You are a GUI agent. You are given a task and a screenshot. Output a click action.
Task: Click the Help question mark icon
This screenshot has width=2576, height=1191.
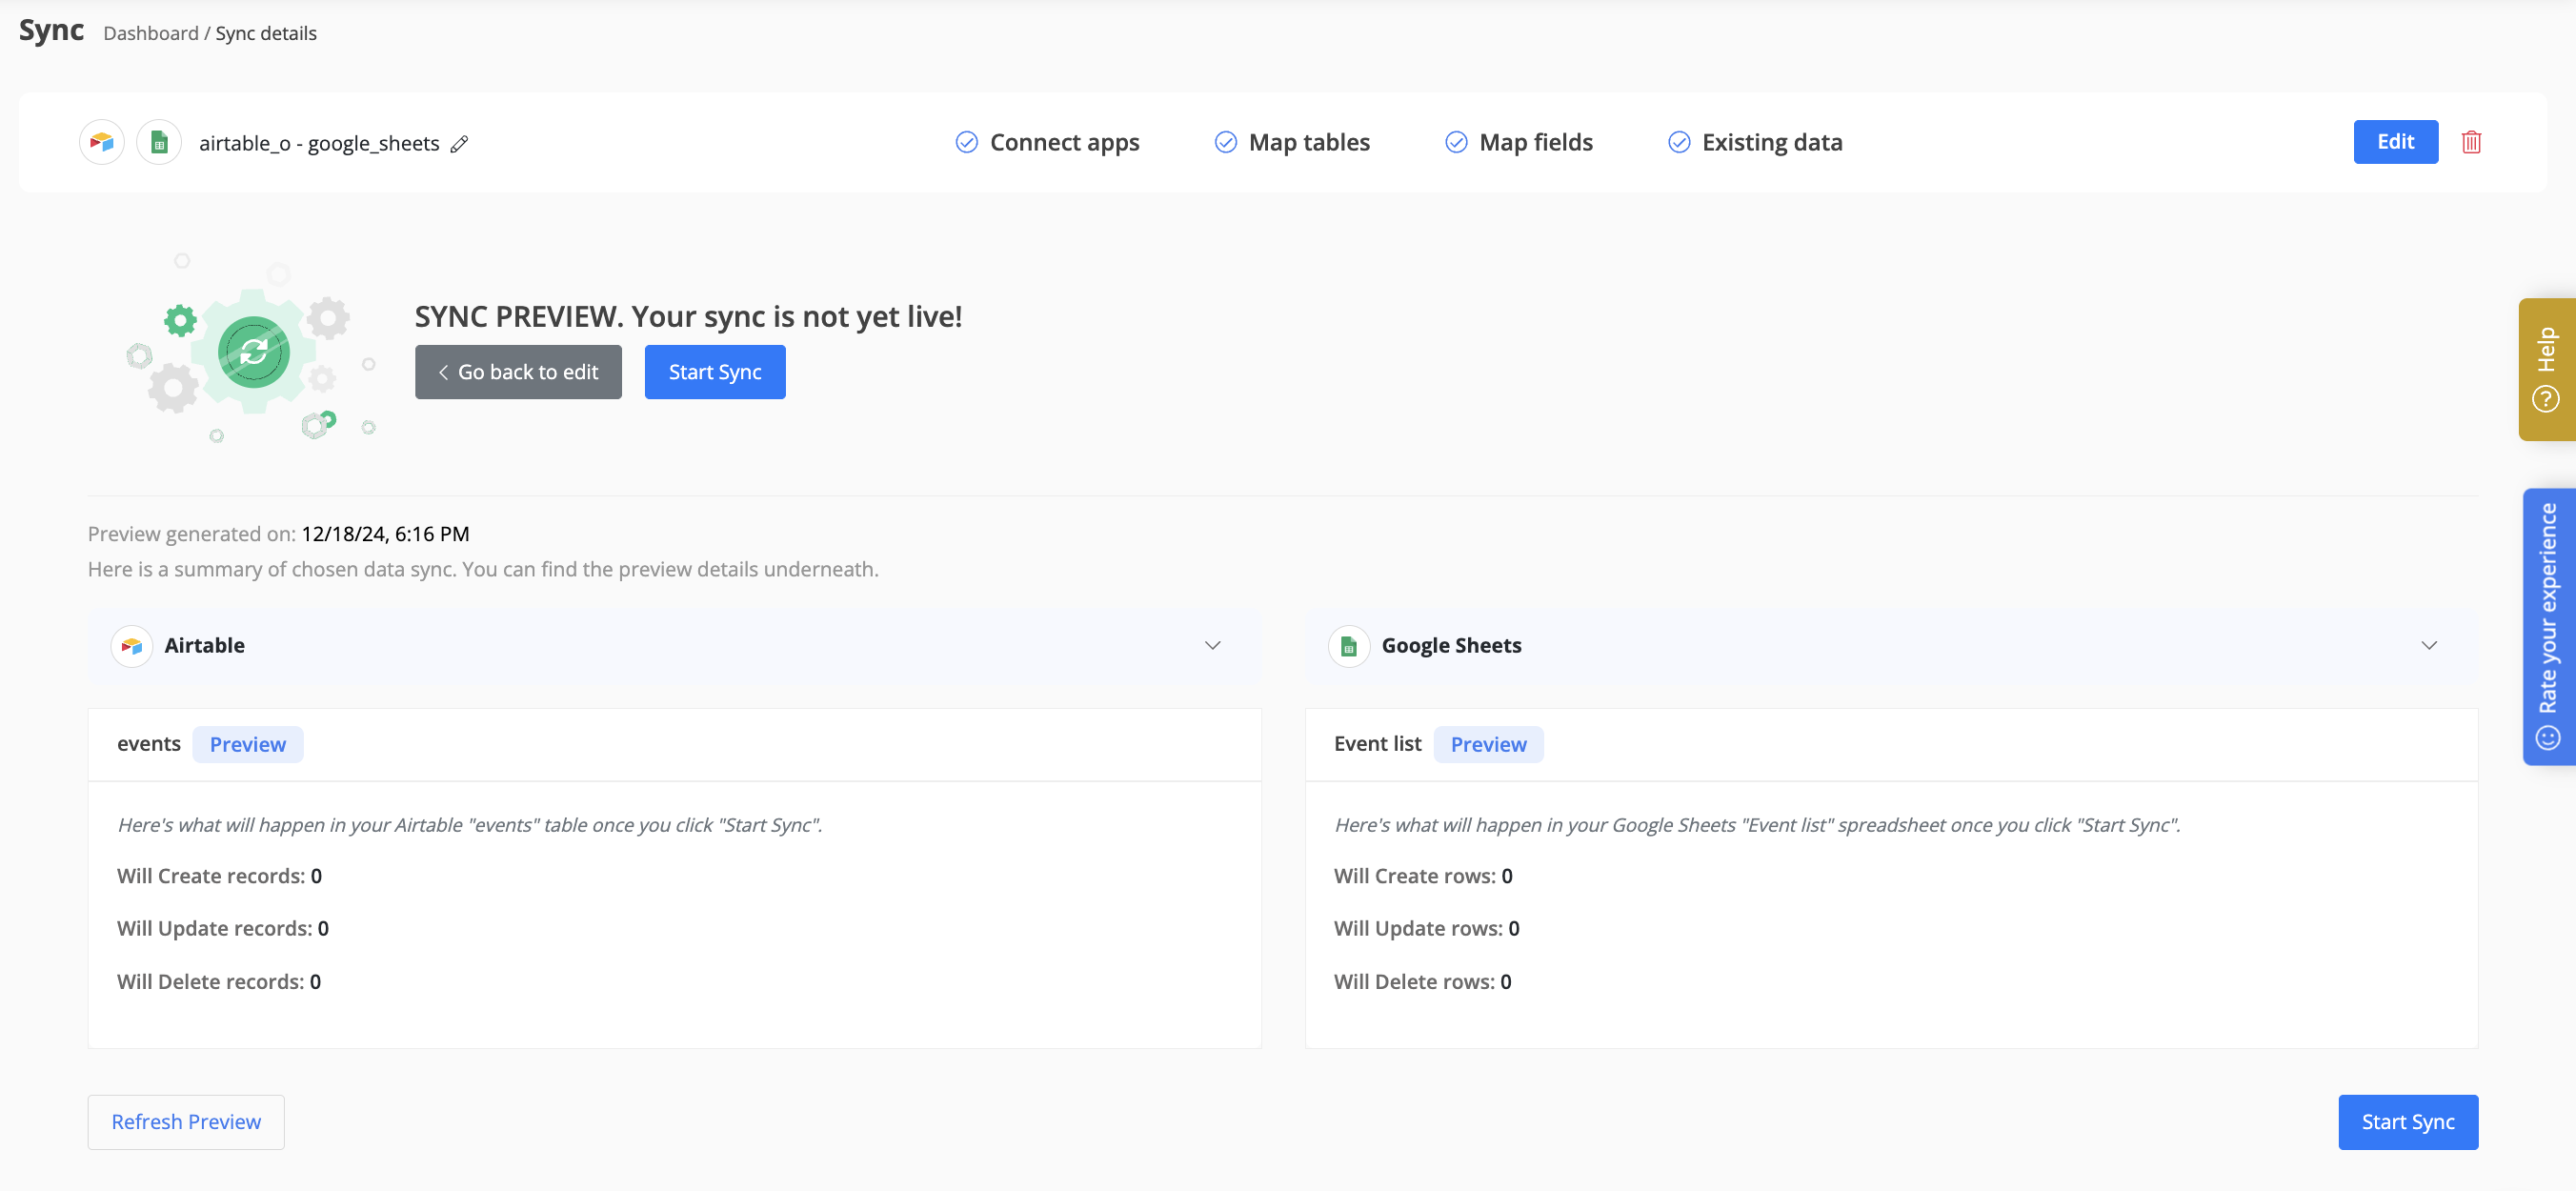(2545, 400)
